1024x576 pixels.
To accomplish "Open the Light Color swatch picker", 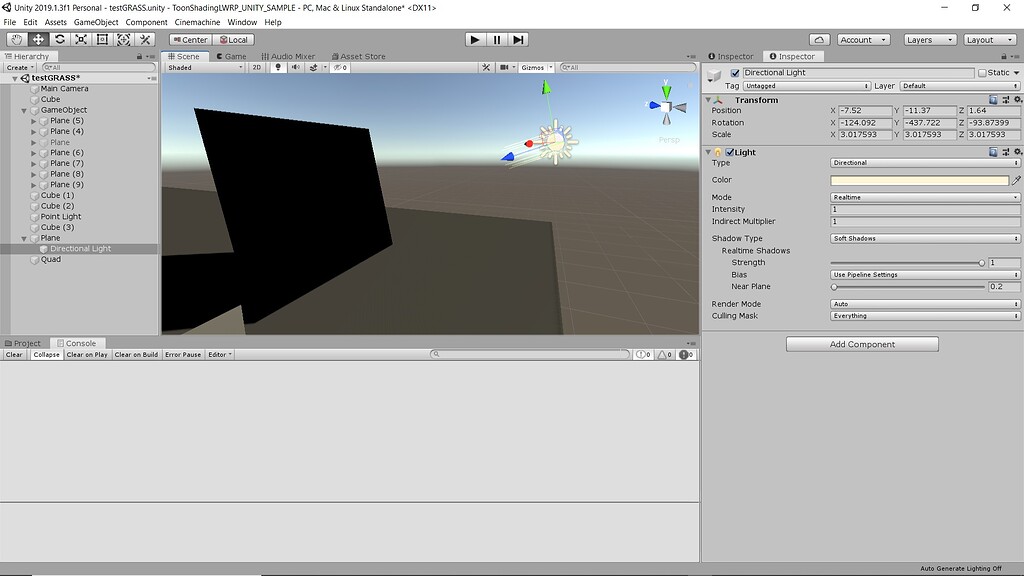I will (919, 179).
